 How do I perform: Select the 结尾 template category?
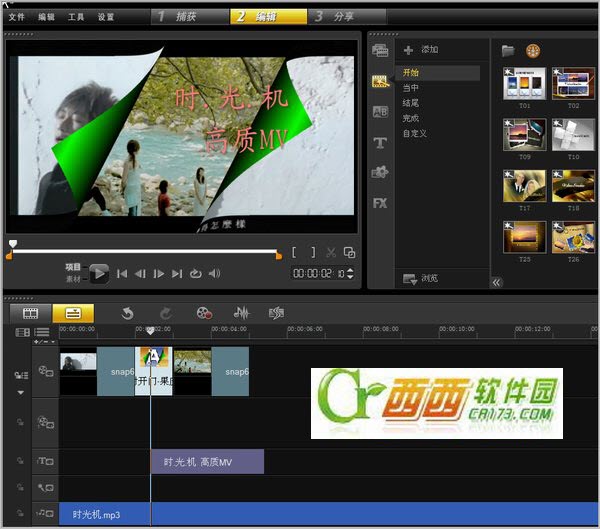coord(412,103)
